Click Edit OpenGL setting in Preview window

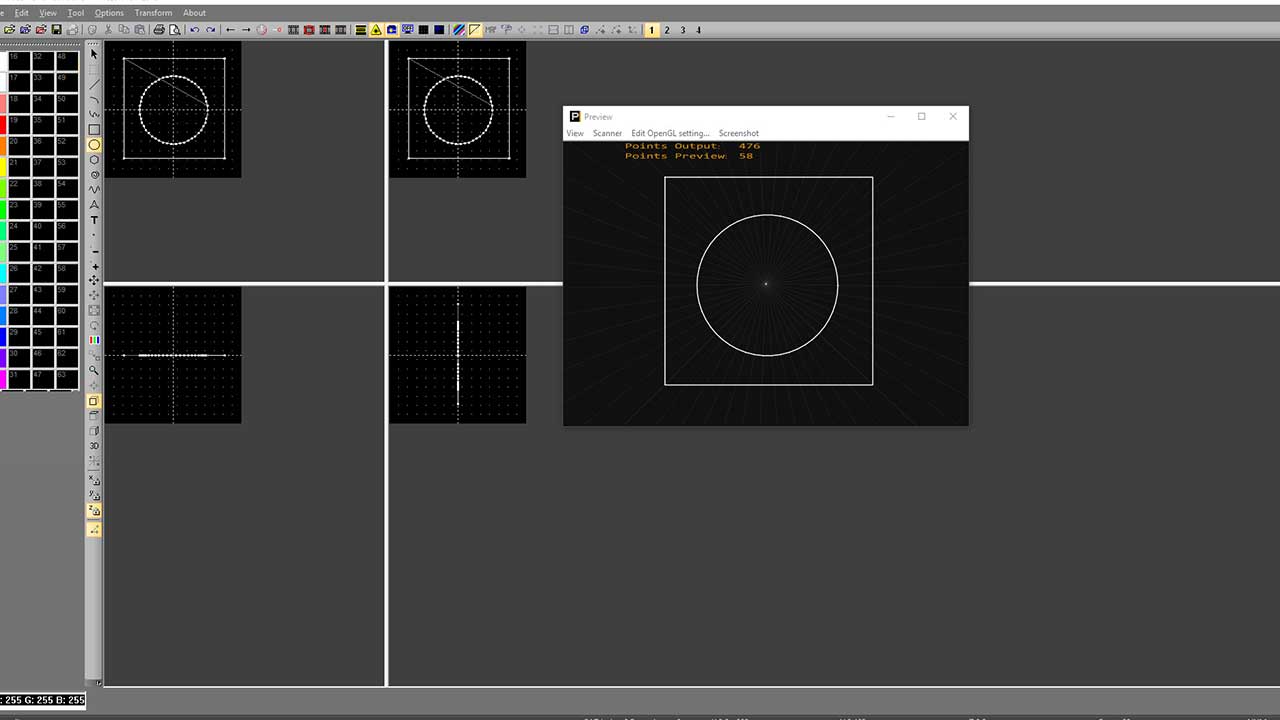tap(670, 133)
